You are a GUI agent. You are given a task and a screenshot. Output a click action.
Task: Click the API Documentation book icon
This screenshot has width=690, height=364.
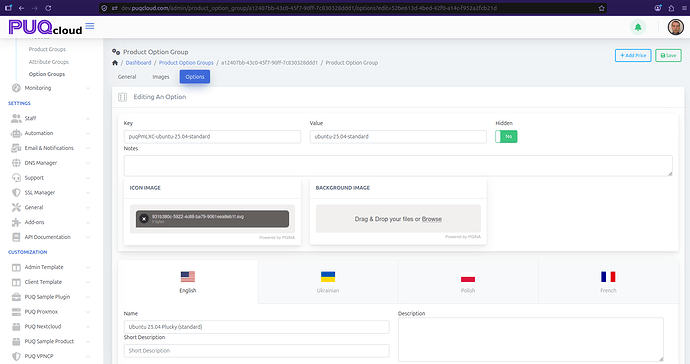point(16,237)
